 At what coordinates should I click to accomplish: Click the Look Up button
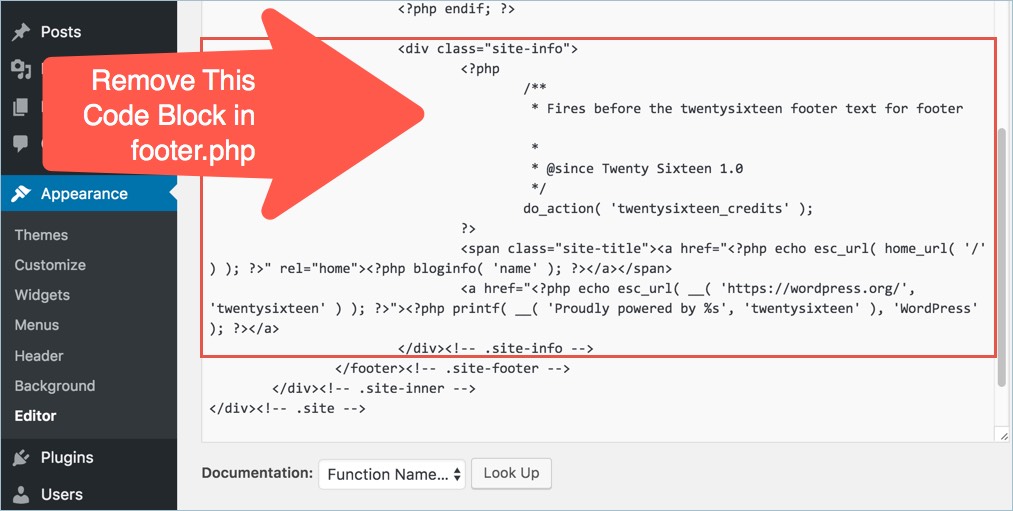pos(511,473)
